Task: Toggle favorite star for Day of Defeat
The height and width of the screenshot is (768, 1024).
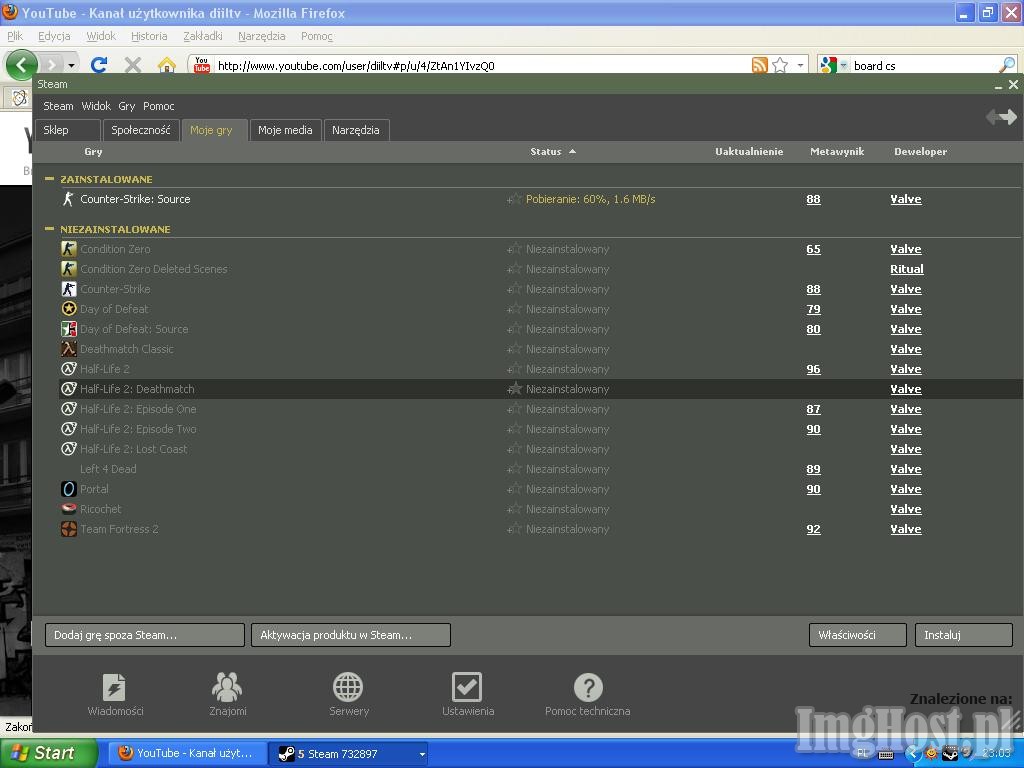Action: coord(515,309)
